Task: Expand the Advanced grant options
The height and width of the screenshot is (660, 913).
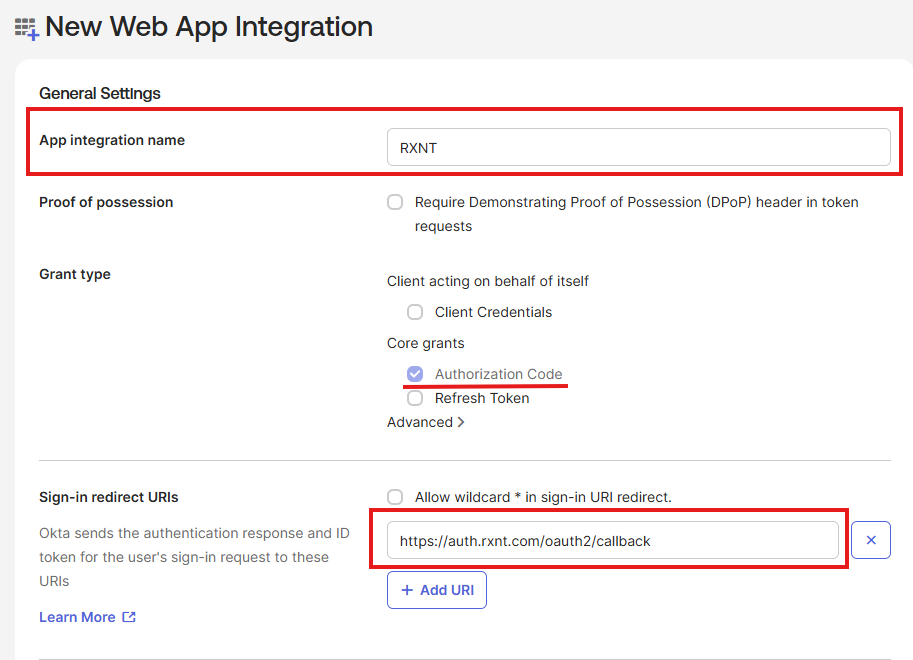Action: [426, 422]
